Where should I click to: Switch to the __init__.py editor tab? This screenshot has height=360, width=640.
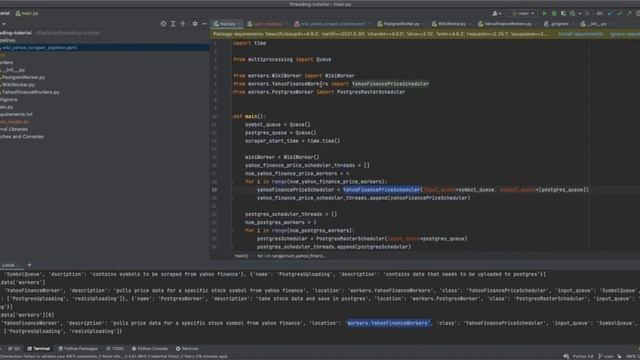[x=595, y=24]
